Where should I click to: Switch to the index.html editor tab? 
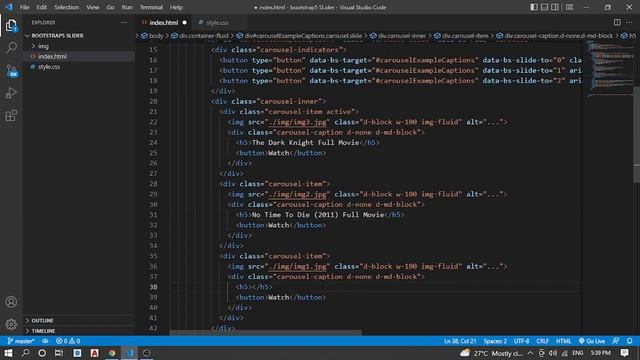pyautogui.click(x=164, y=22)
